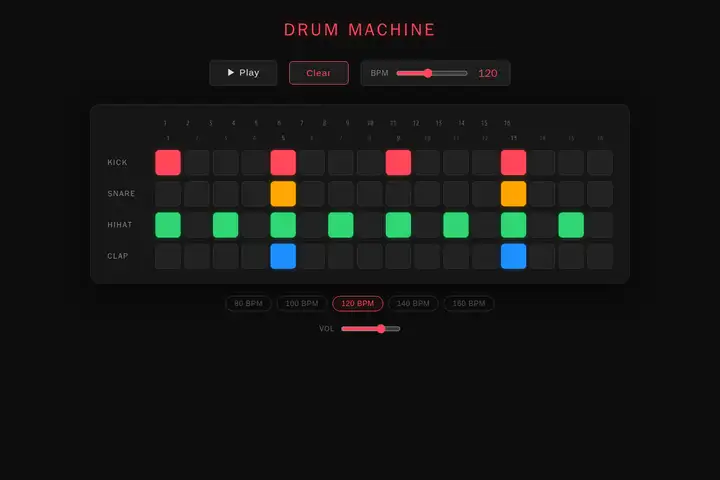Select the 80 BPM preset
This screenshot has height=480, width=720.
(x=248, y=304)
